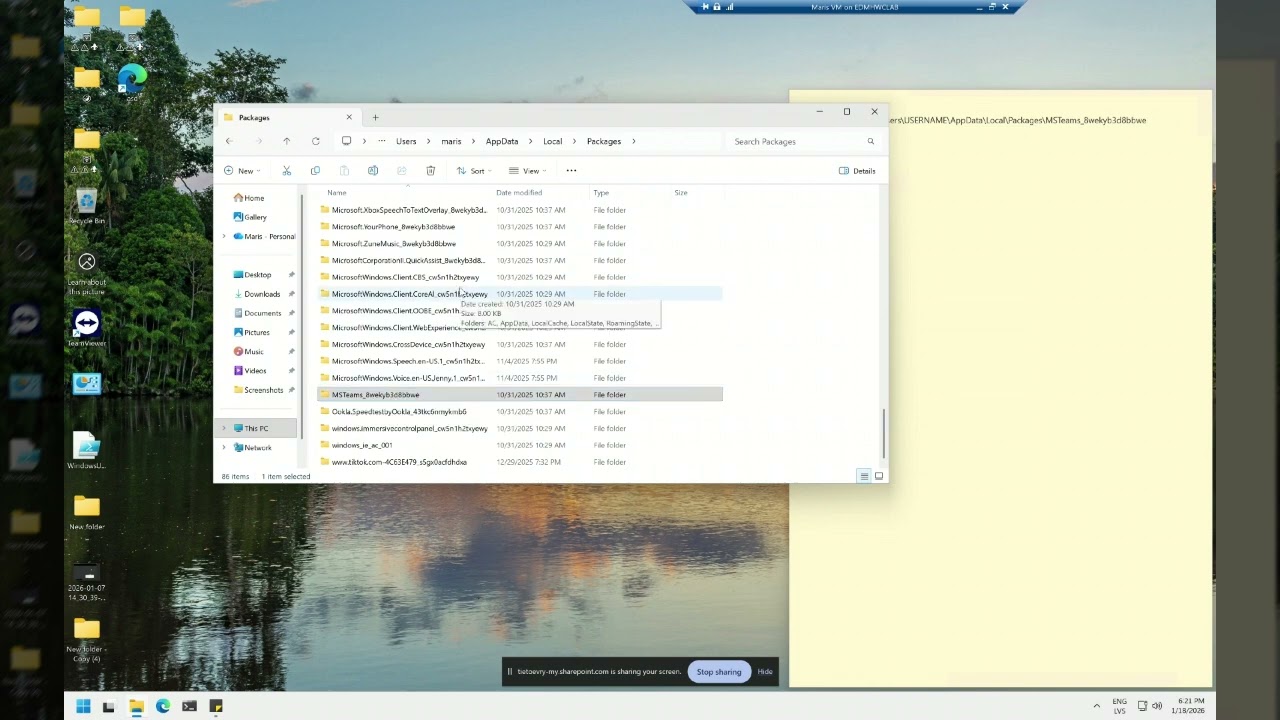This screenshot has height=720, width=1280.
Task: Switch to details view icon in status bar
Action: (864, 476)
